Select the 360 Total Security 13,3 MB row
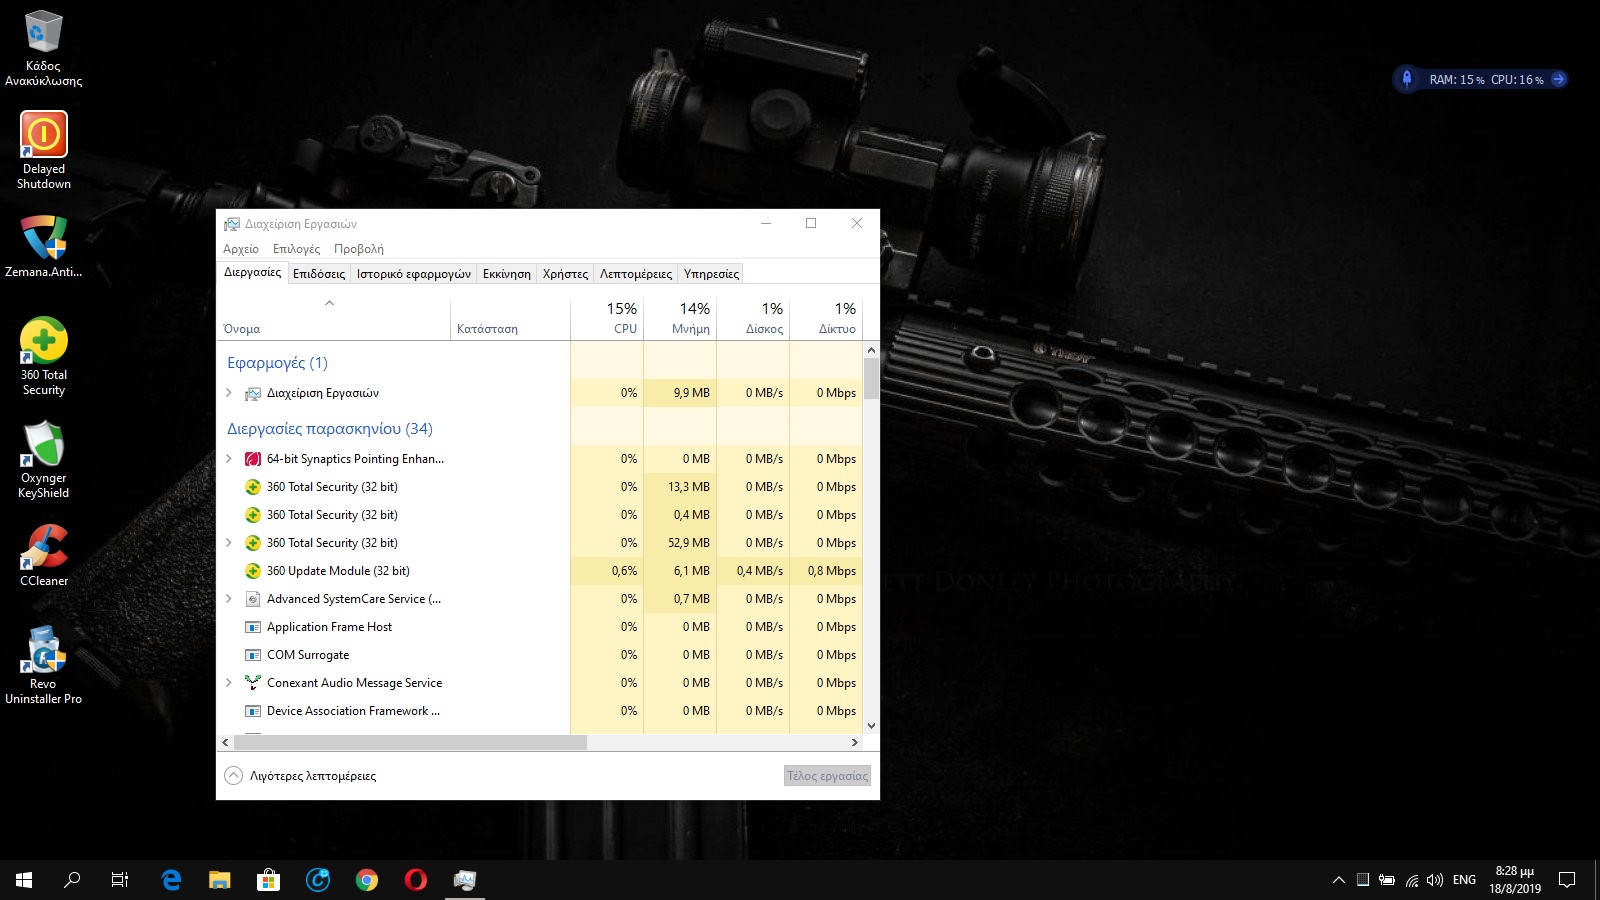The image size is (1600, 900). pos(540,487)
